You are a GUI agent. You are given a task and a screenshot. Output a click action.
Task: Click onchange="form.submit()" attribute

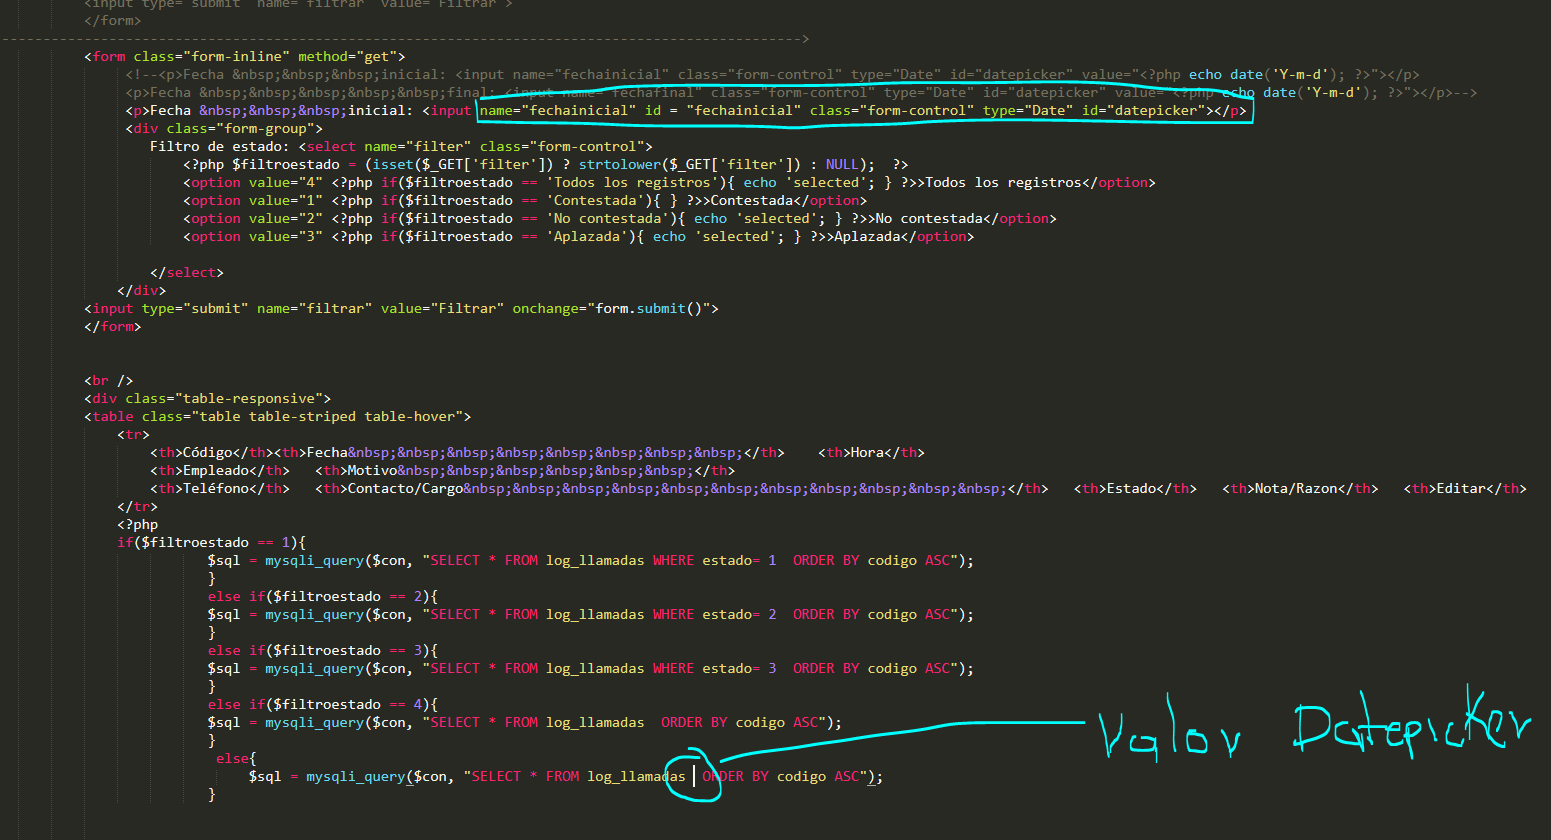point(611,308)
